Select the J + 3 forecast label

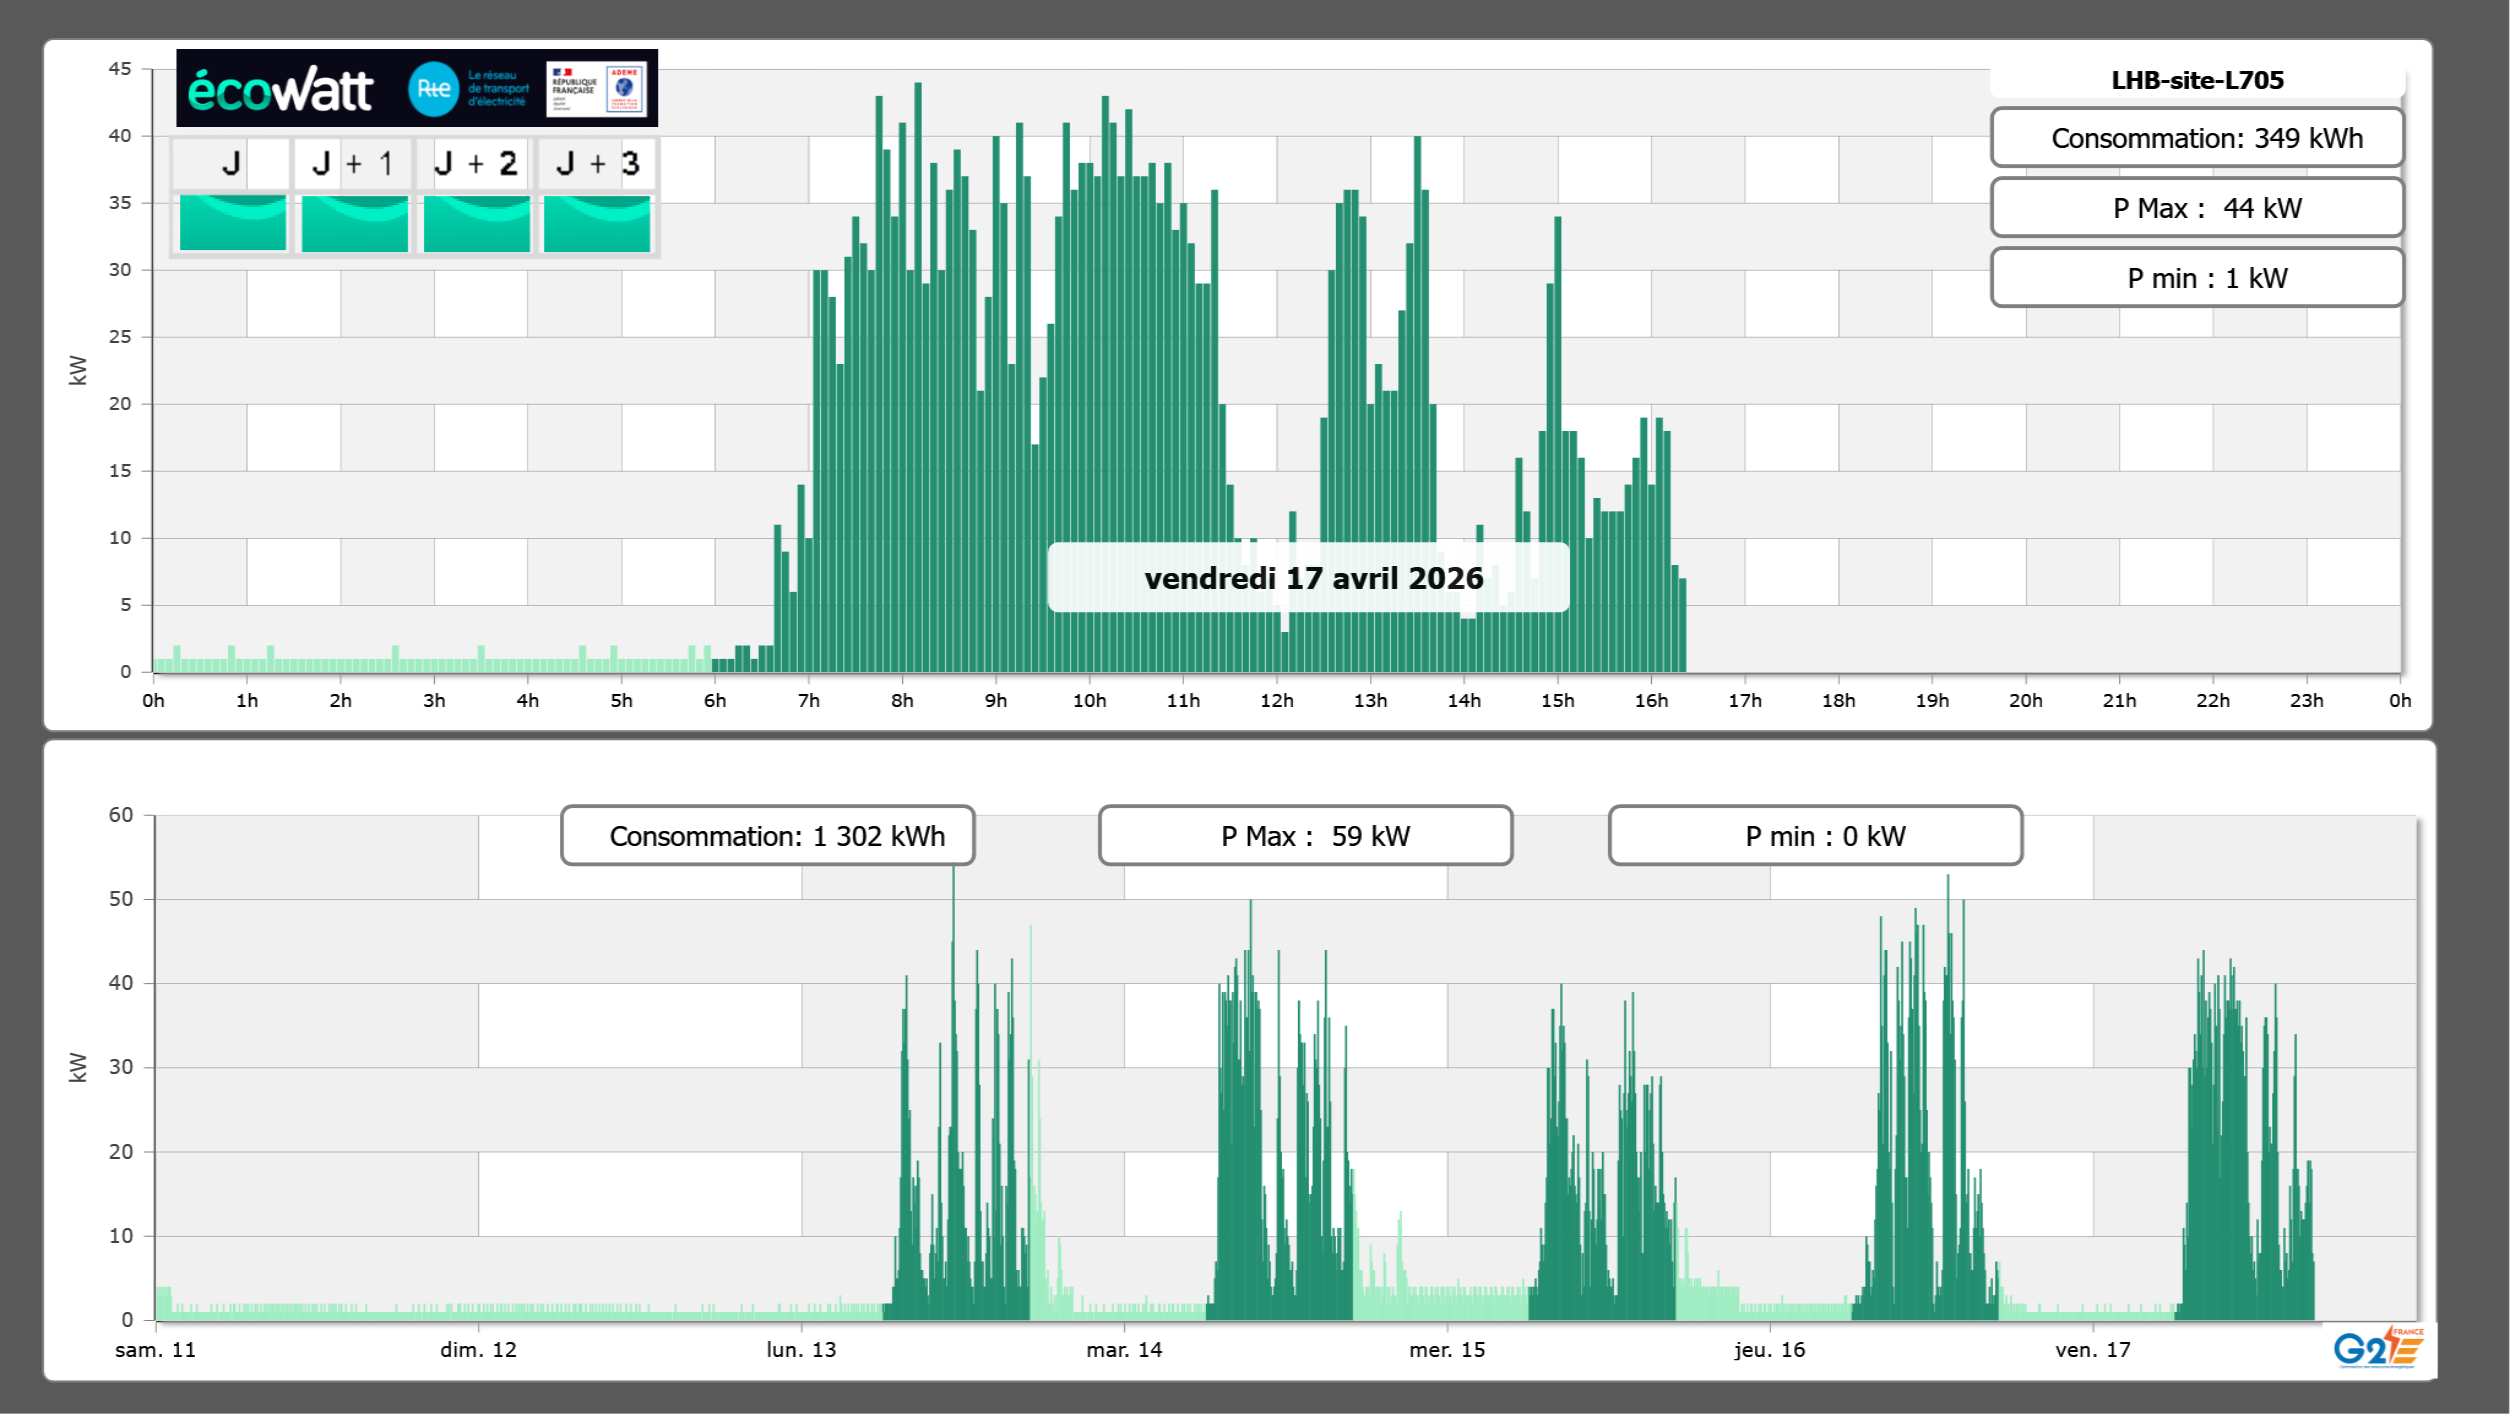click(597, 164)
